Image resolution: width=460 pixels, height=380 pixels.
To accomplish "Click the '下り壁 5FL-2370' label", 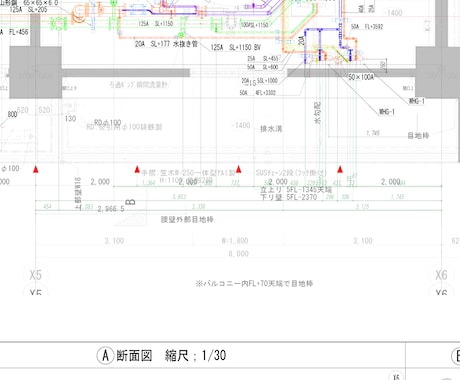I will (289, 197).
